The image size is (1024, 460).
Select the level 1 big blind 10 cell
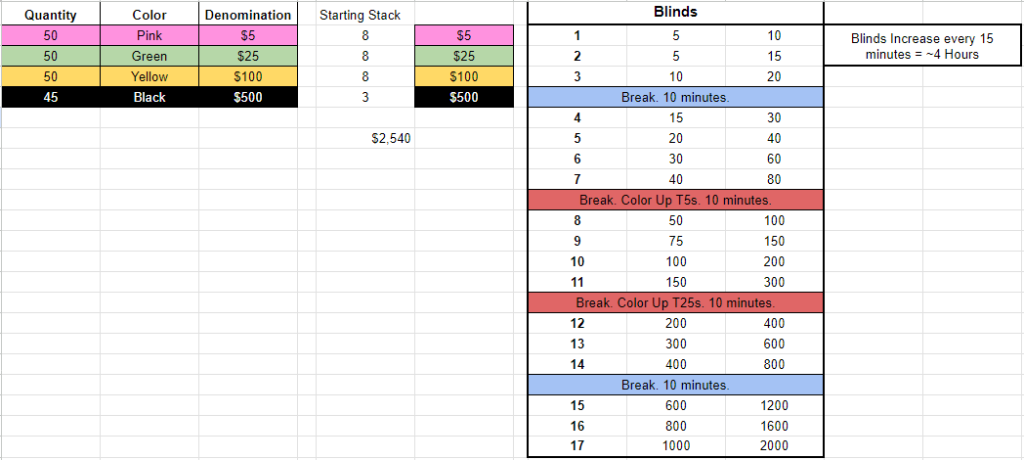(x=774, y=36)
